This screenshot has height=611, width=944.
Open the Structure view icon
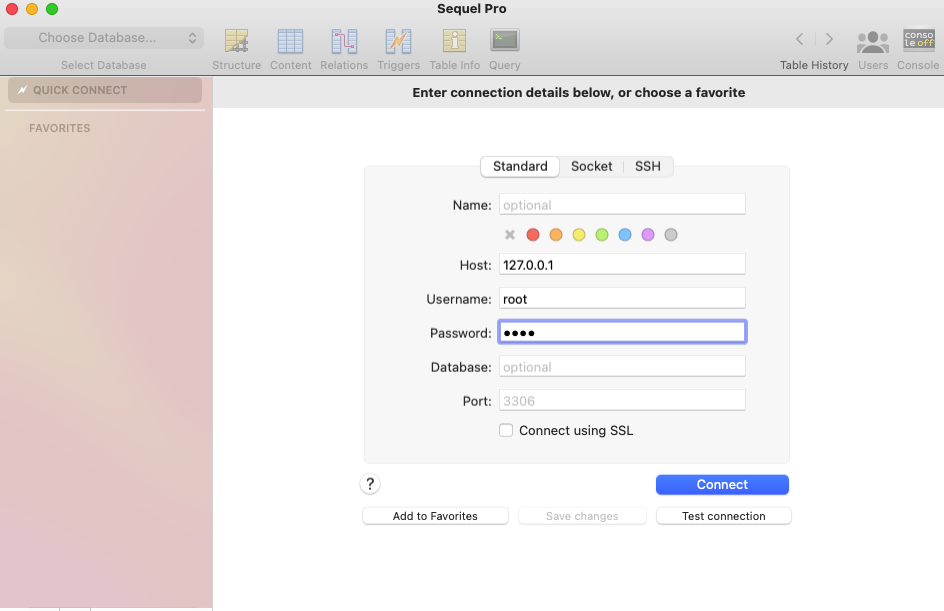[237, 42]
